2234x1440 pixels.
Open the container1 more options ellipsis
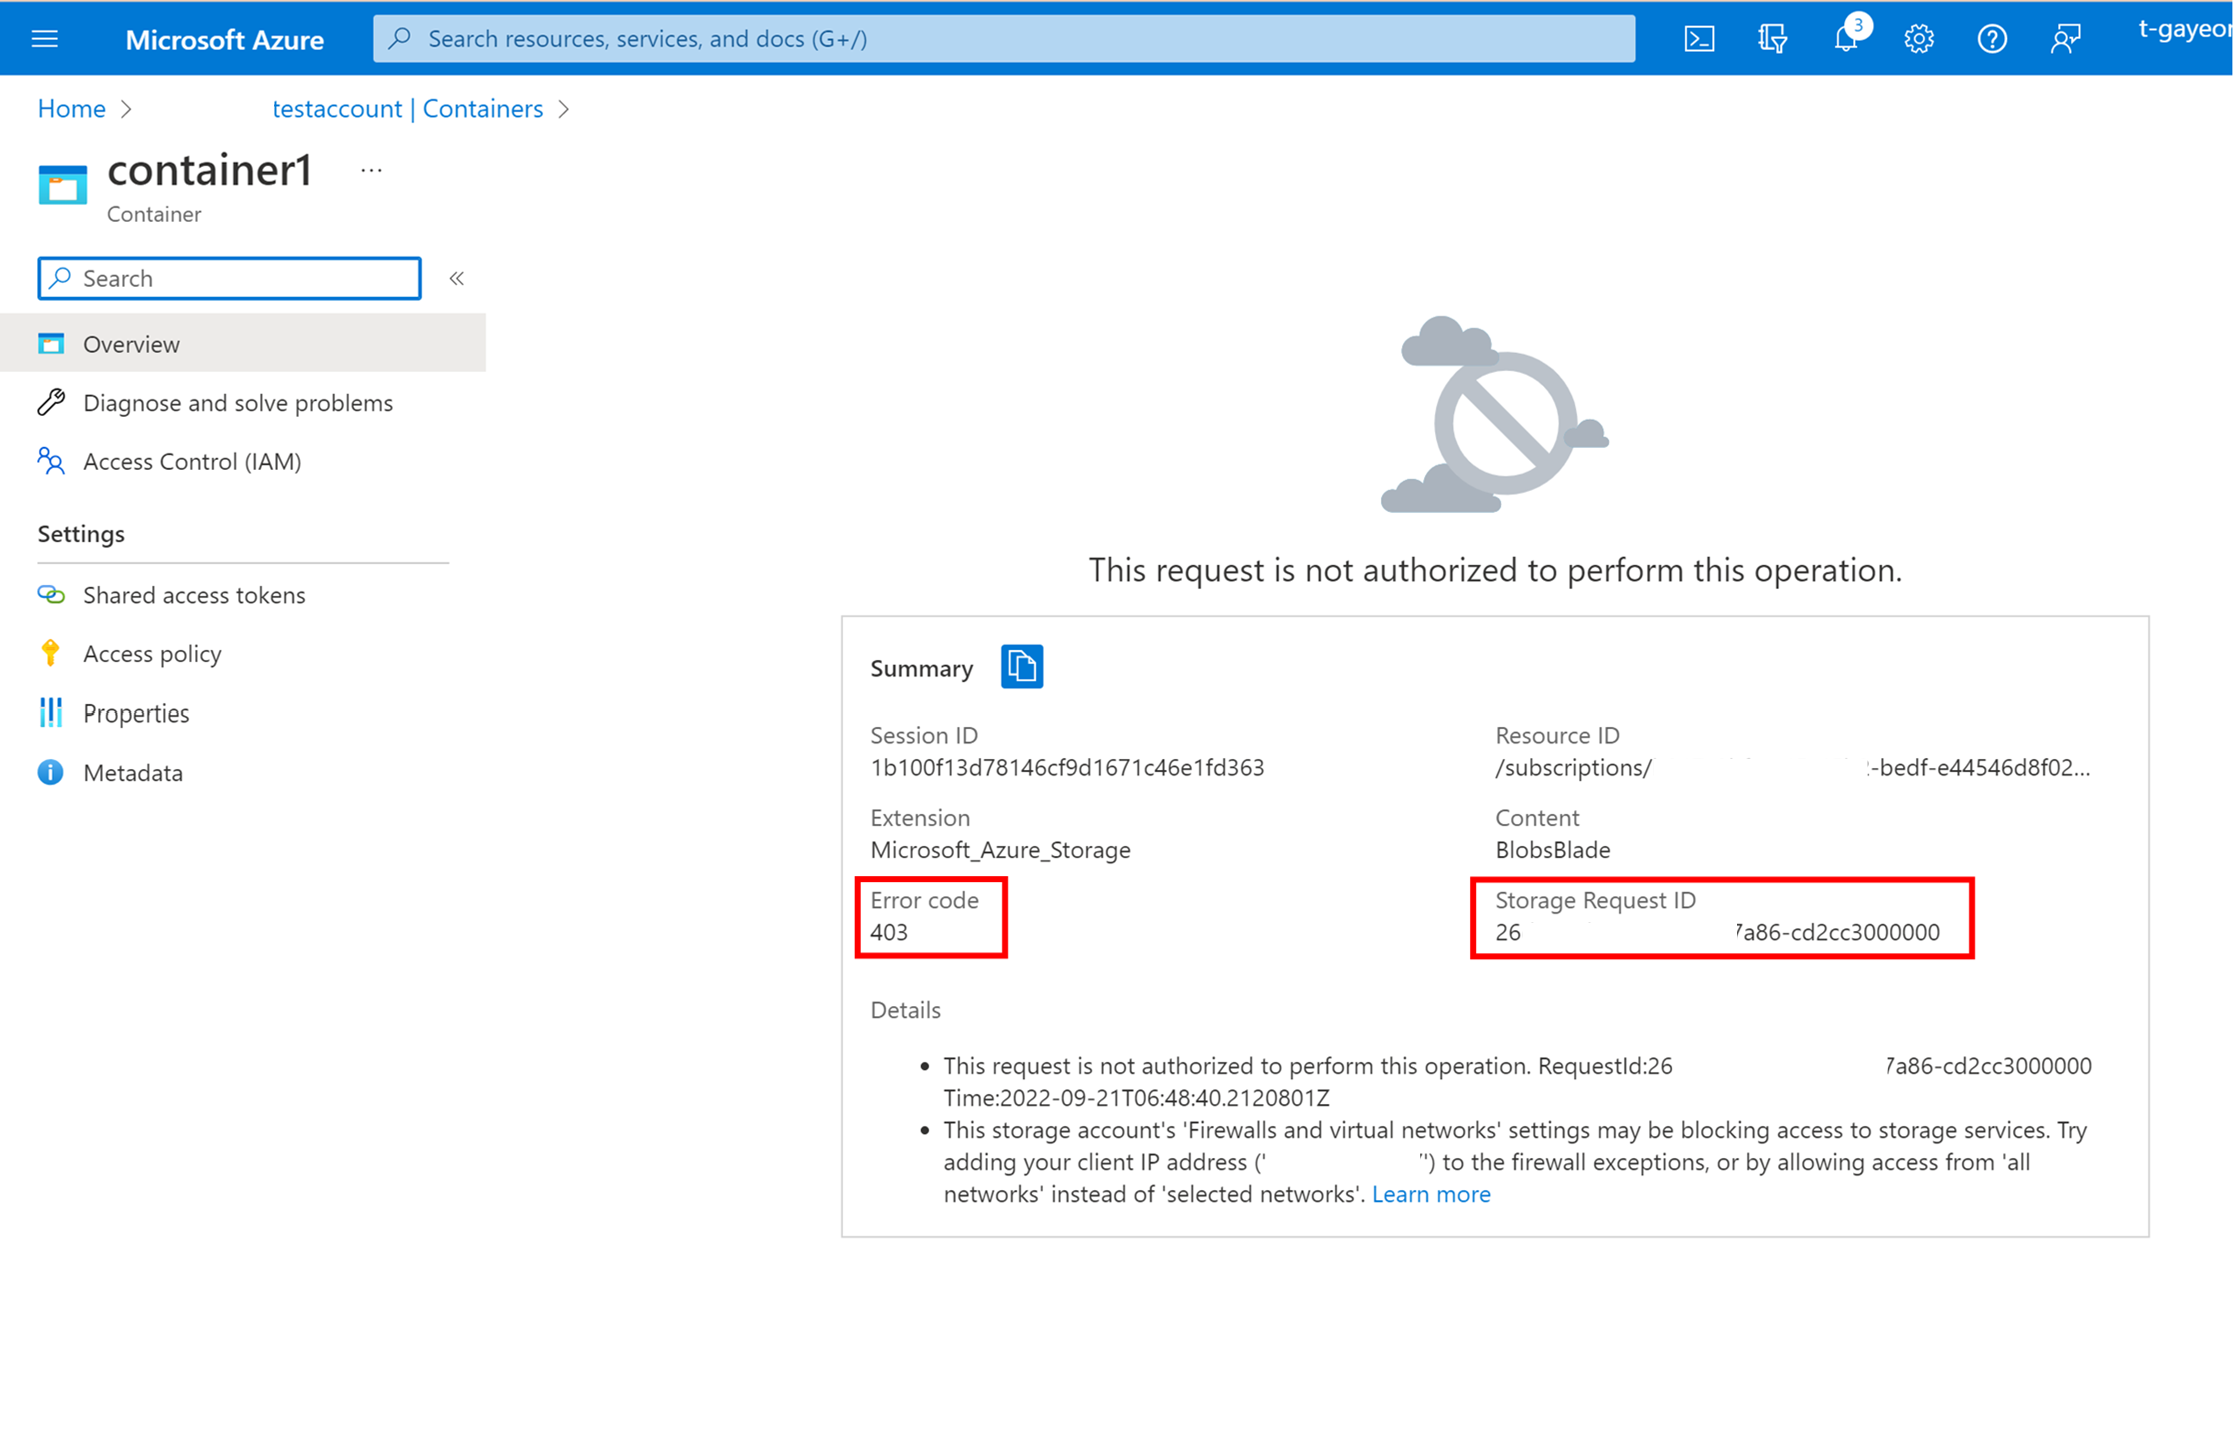[x=371, y=171]
